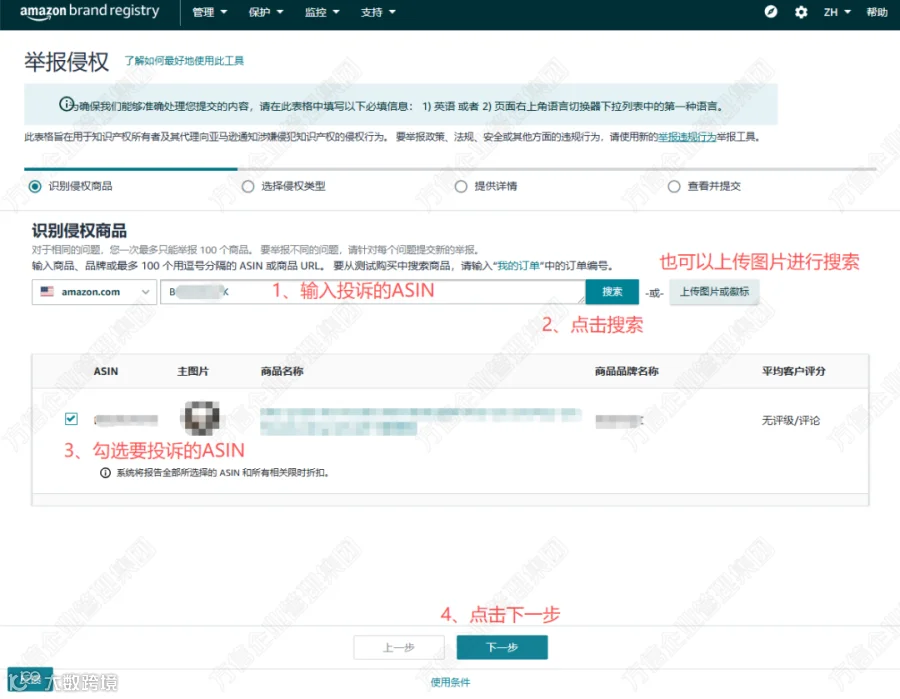Screen dimensions: 900x699
Task: Open 了解如何最好地使用此工具 link
Action: (x=184, y=61)
